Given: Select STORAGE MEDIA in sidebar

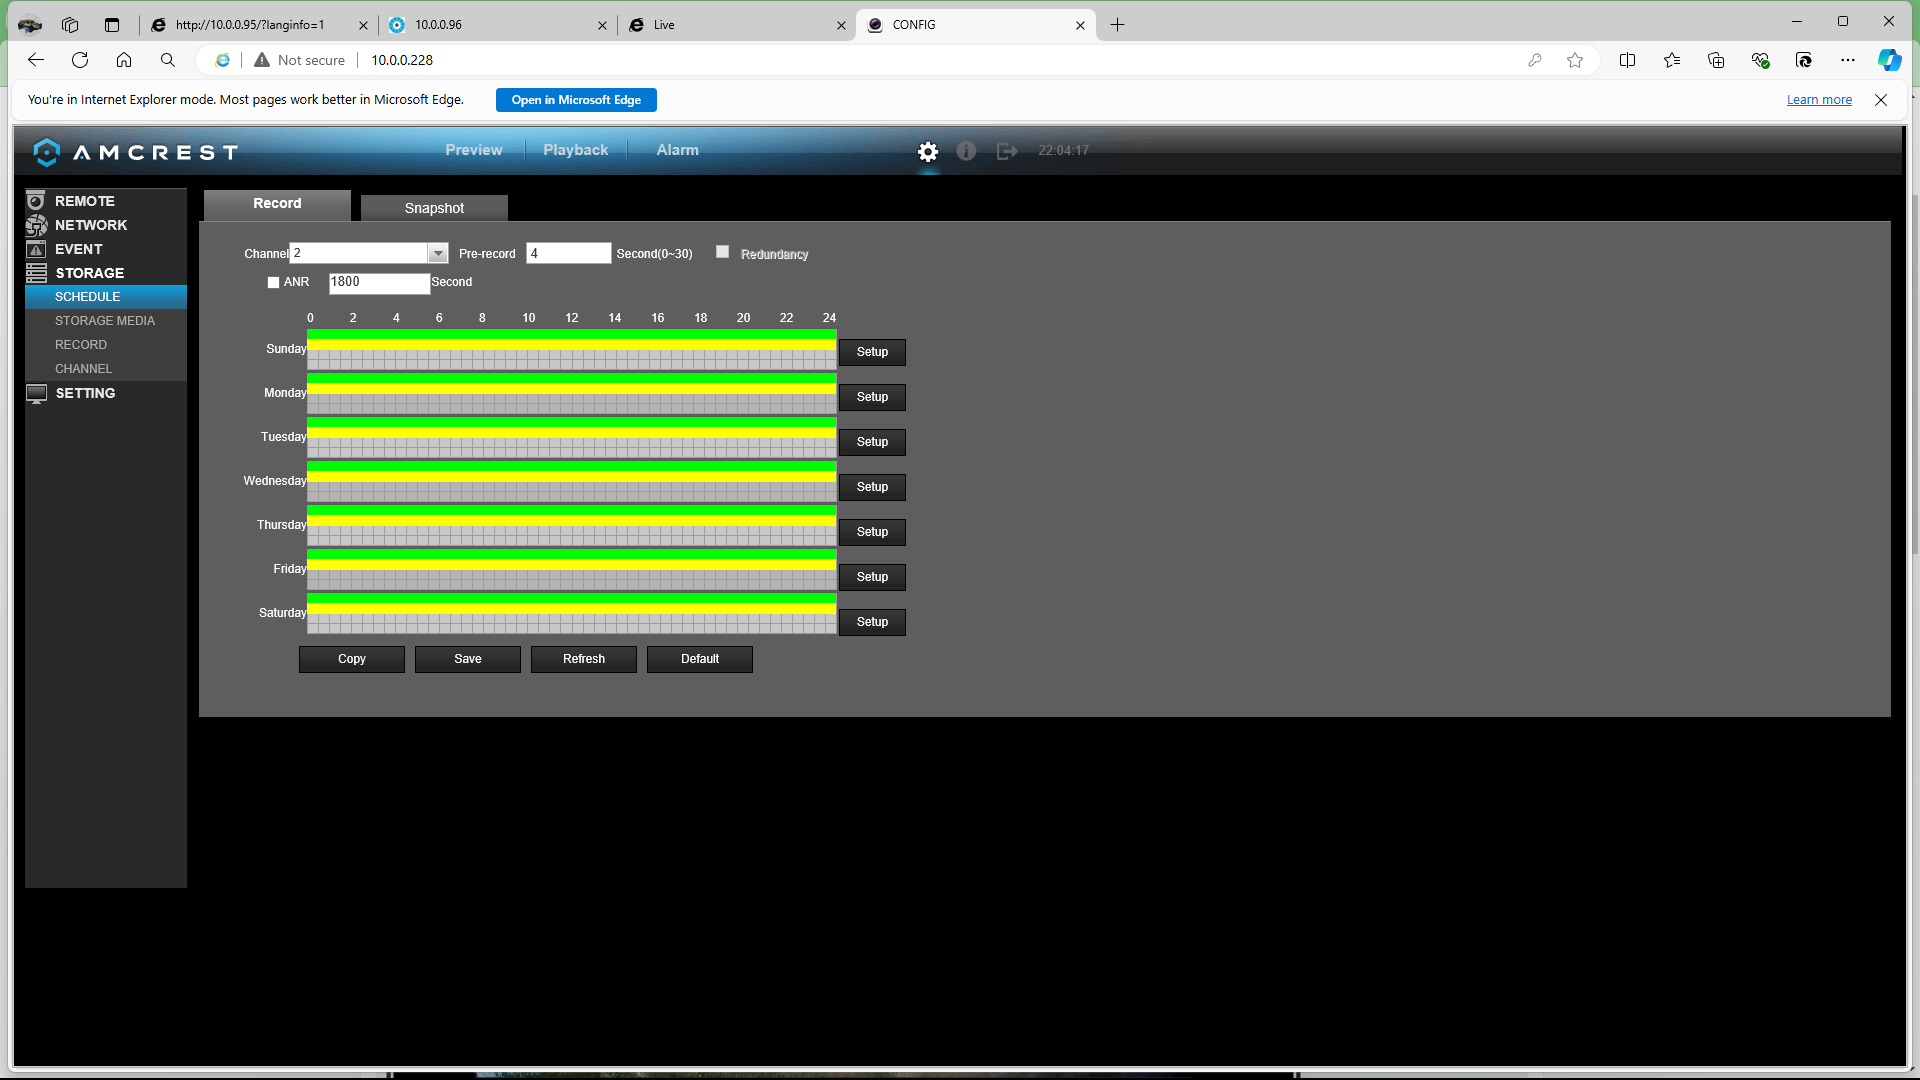Looking at the screenshot, I should tap(106, 321).
